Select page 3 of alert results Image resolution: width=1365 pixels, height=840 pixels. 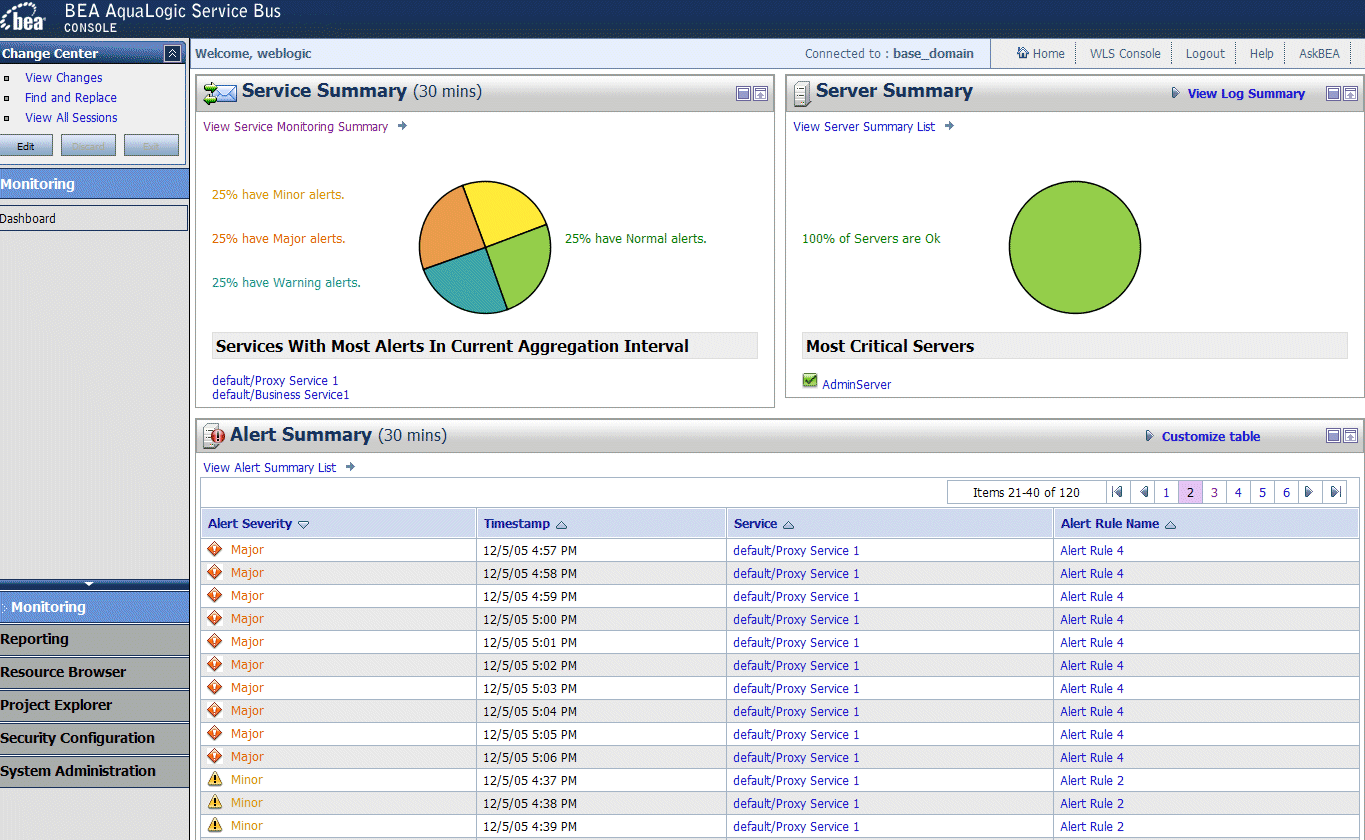coord(1214,492)
